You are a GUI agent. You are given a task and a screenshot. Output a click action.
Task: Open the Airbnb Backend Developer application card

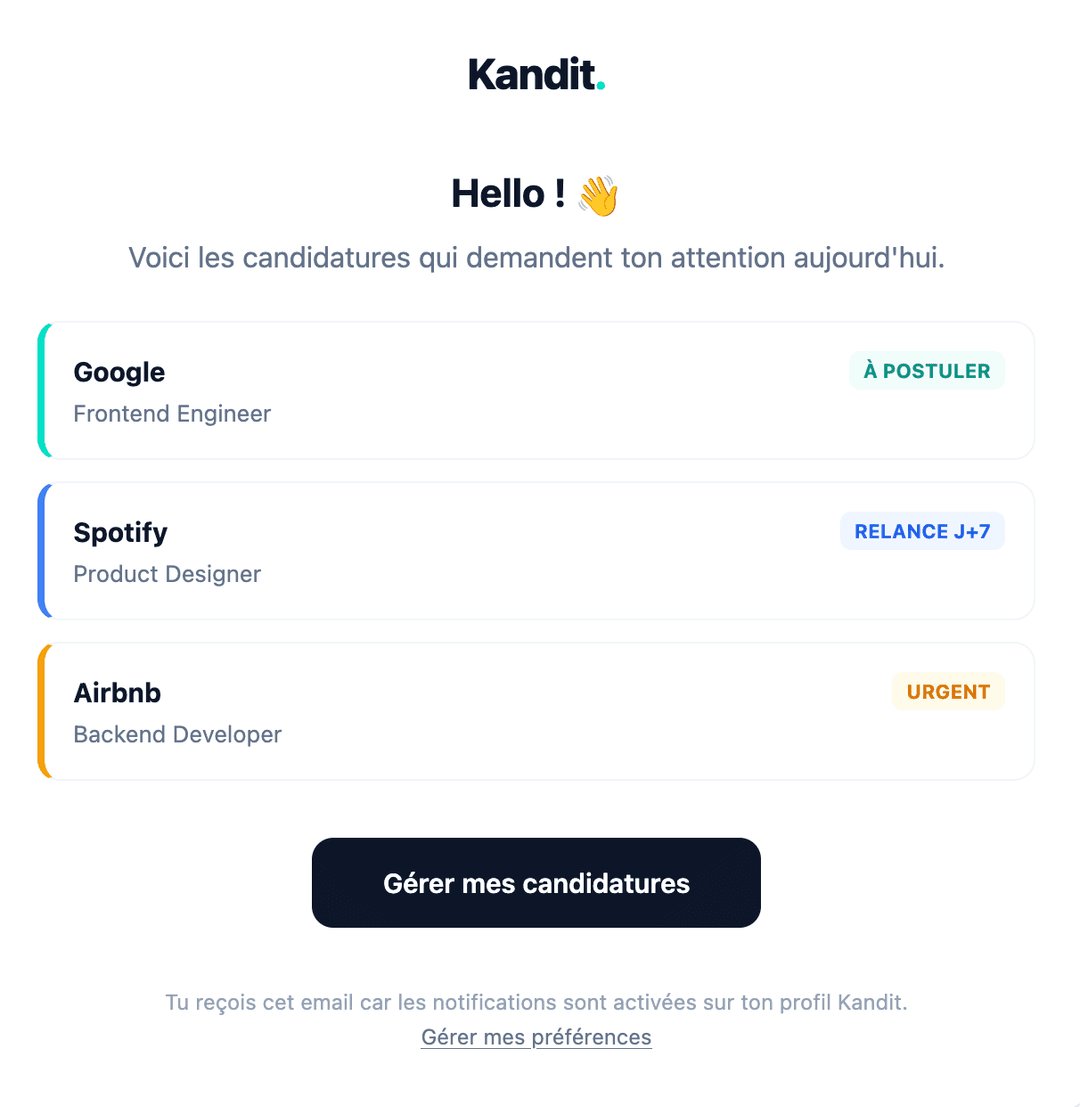pyautogui.click(x=536, y=710)
